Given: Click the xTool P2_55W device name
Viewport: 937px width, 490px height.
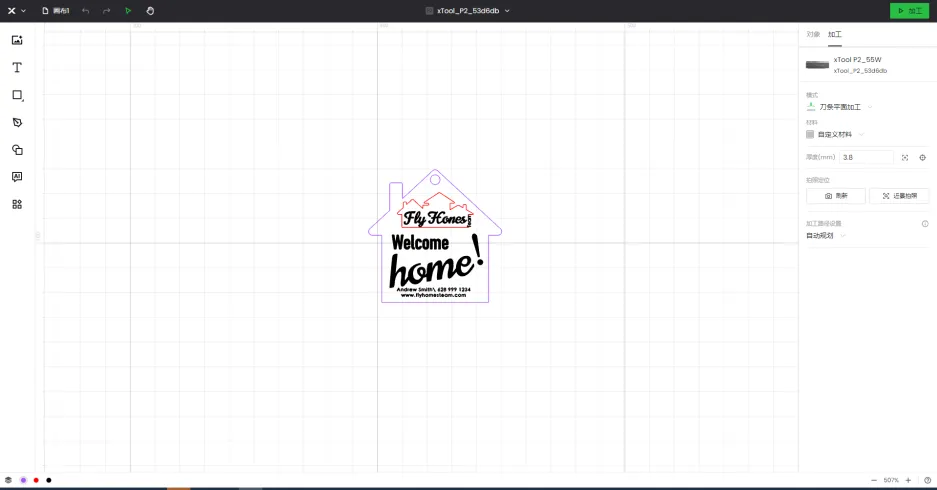Looking at the screenshot, I should point(858,60).
